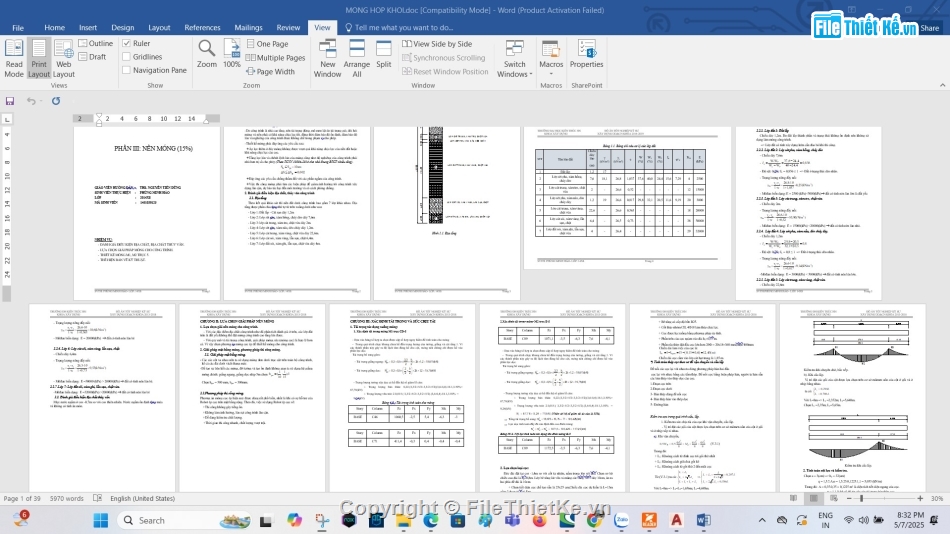
Task: Open Word from the taskbar
Action: [703, 520]
